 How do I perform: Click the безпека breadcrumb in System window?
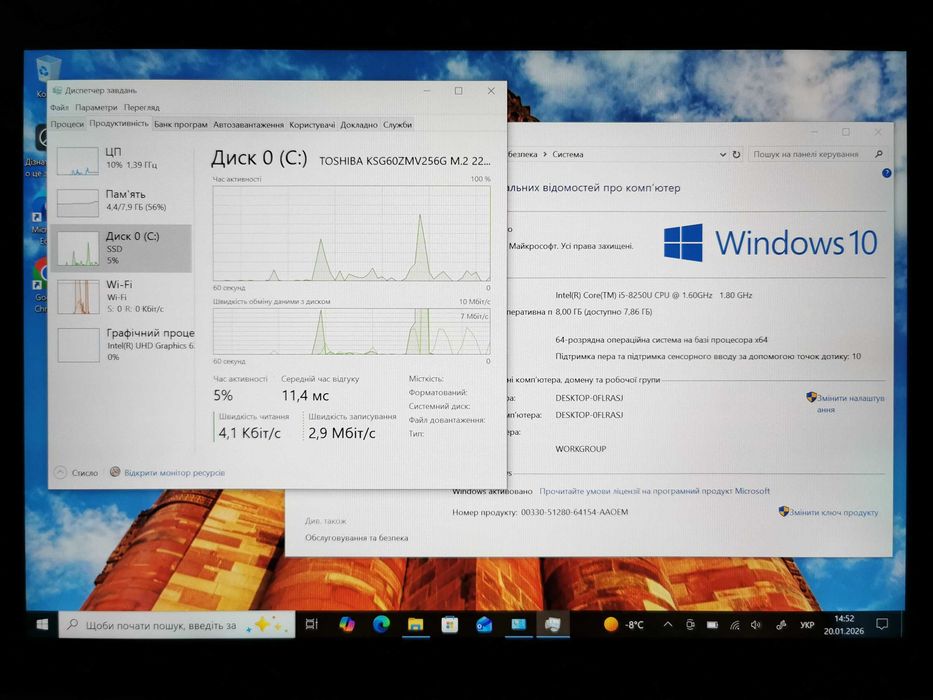523,154
